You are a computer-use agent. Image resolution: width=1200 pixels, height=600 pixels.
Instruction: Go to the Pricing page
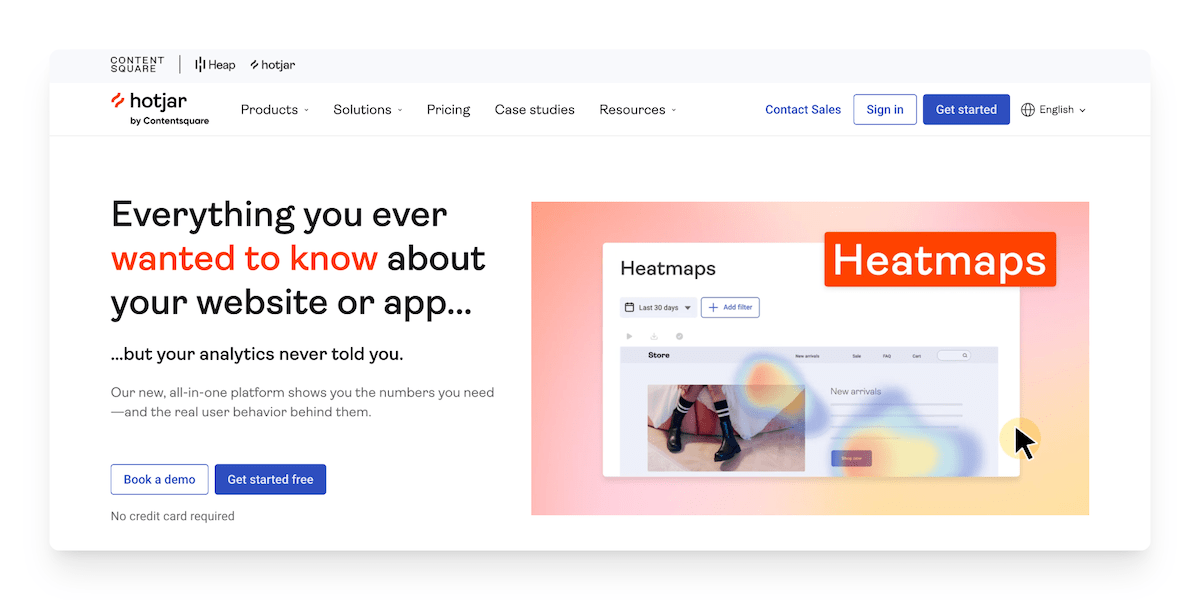pos(448,110)
